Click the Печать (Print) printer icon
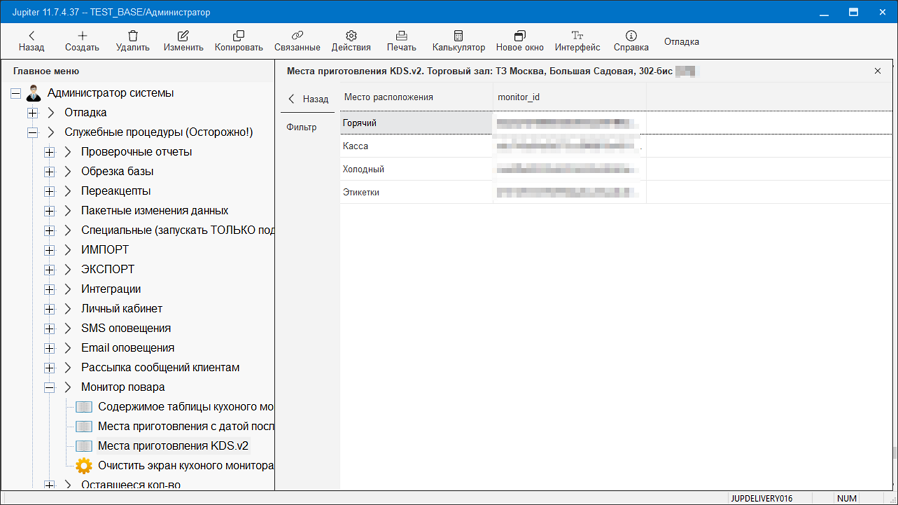 pyautogui.click(x=401, y=36)
